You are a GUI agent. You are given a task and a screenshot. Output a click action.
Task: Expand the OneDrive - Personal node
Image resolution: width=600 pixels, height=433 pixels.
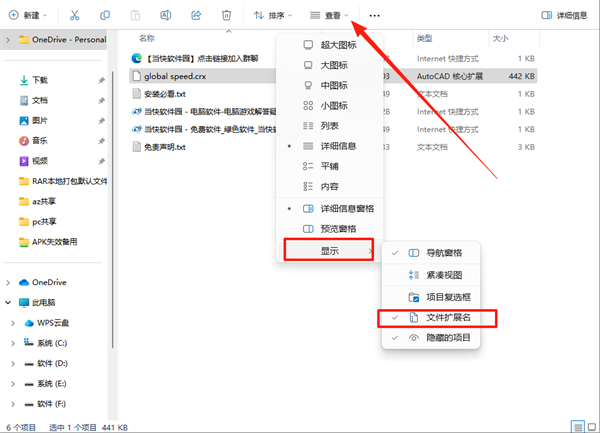click(10, 39)
